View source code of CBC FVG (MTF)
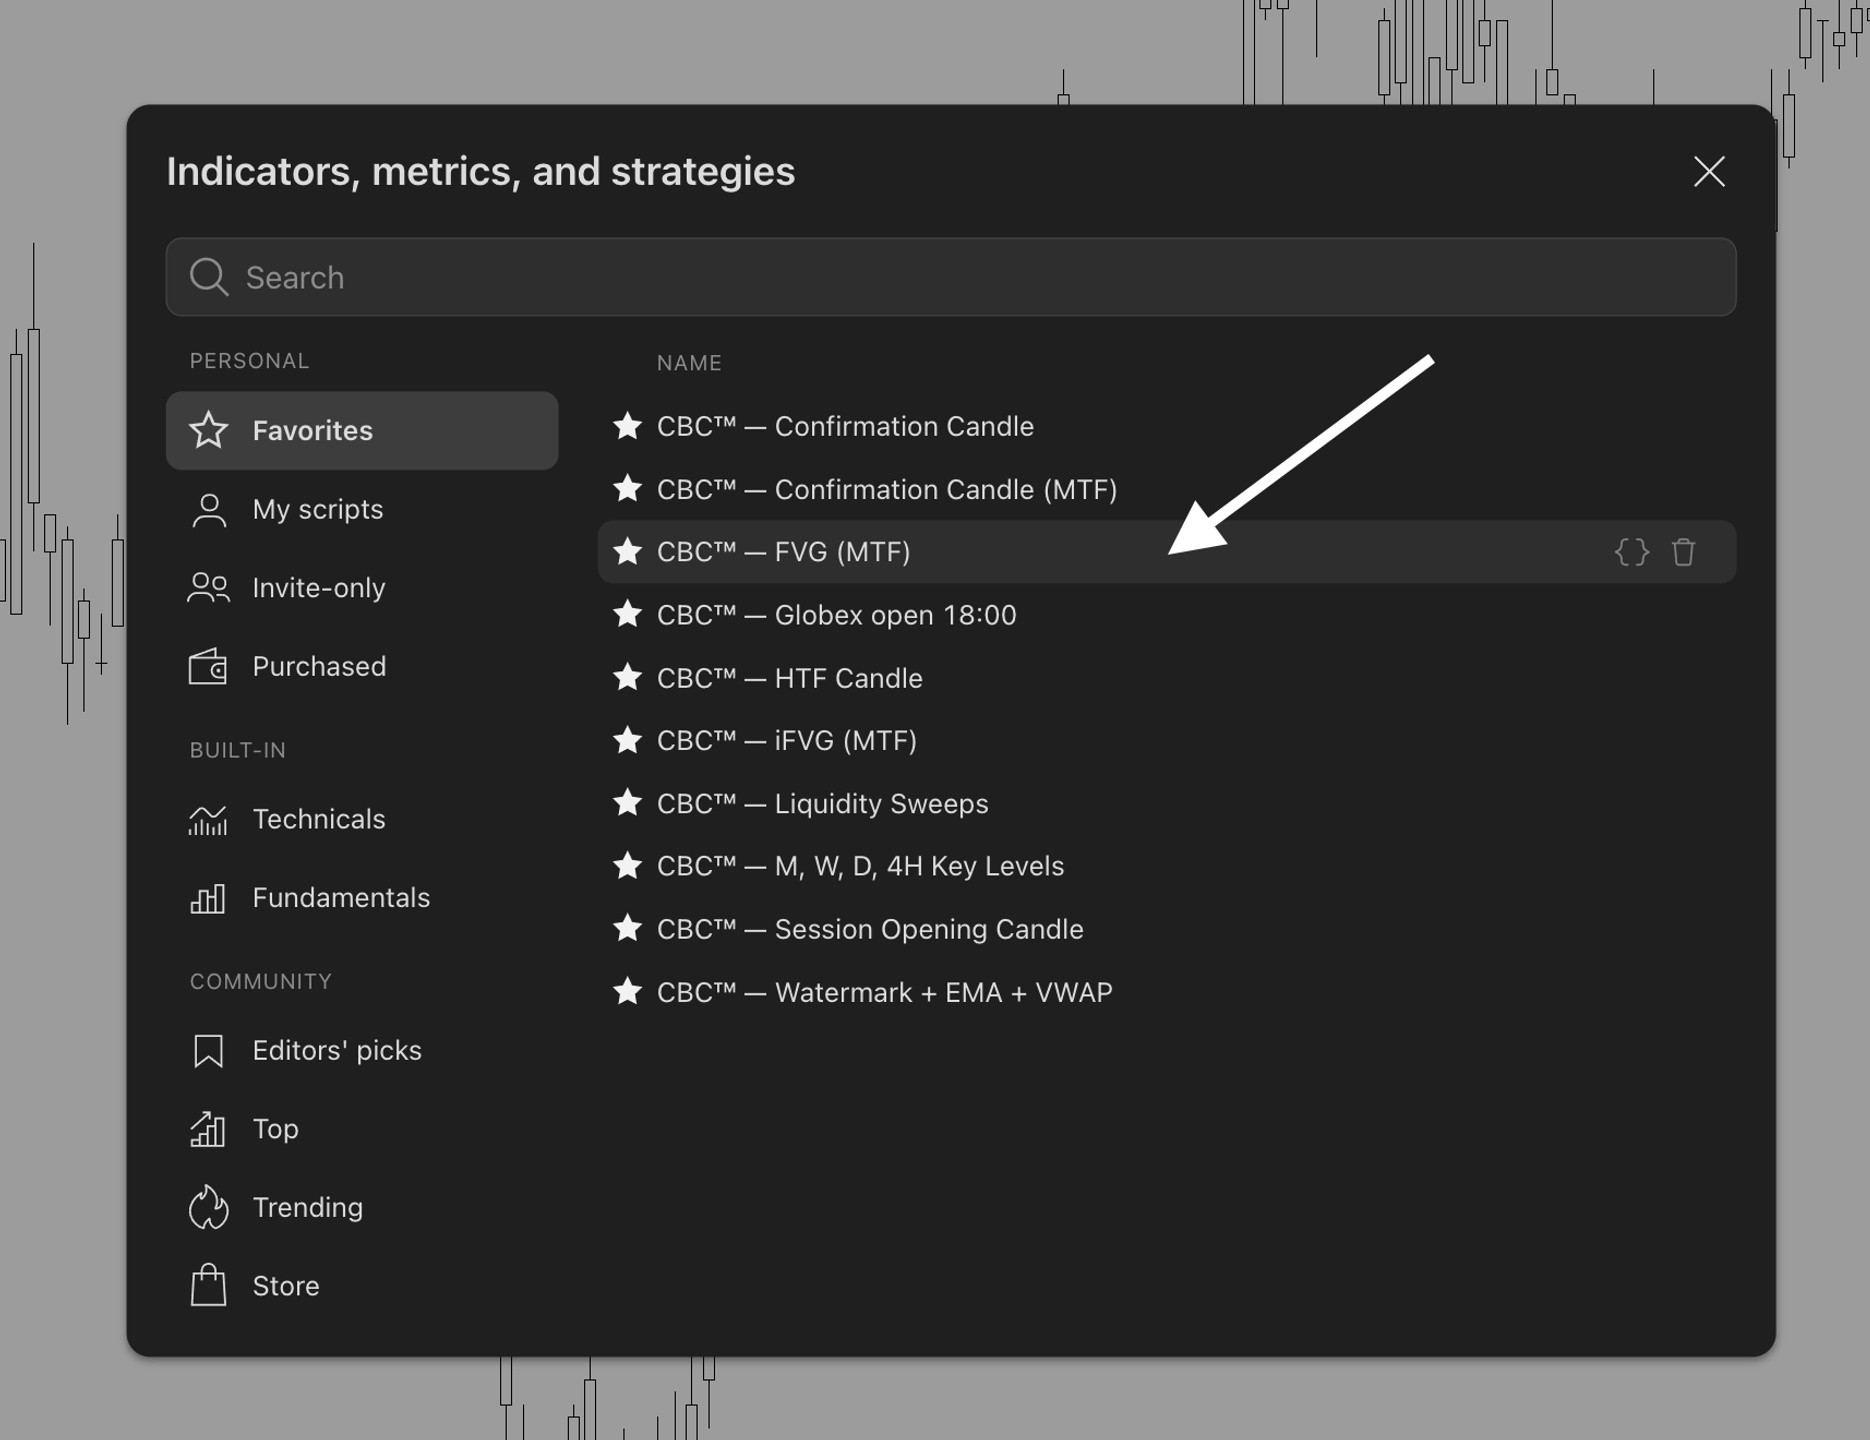 [x=1631, y=552]
